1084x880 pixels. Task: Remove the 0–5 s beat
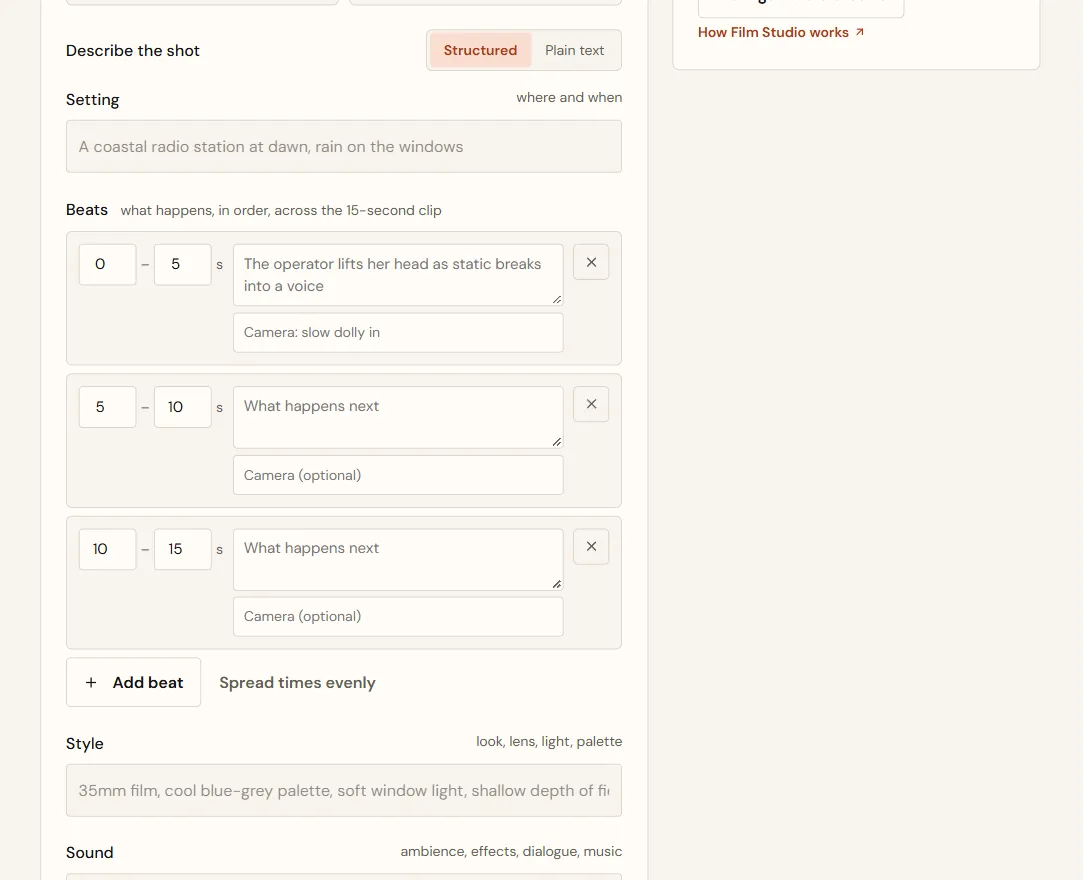pyautogui.click(x=591, y=262)
